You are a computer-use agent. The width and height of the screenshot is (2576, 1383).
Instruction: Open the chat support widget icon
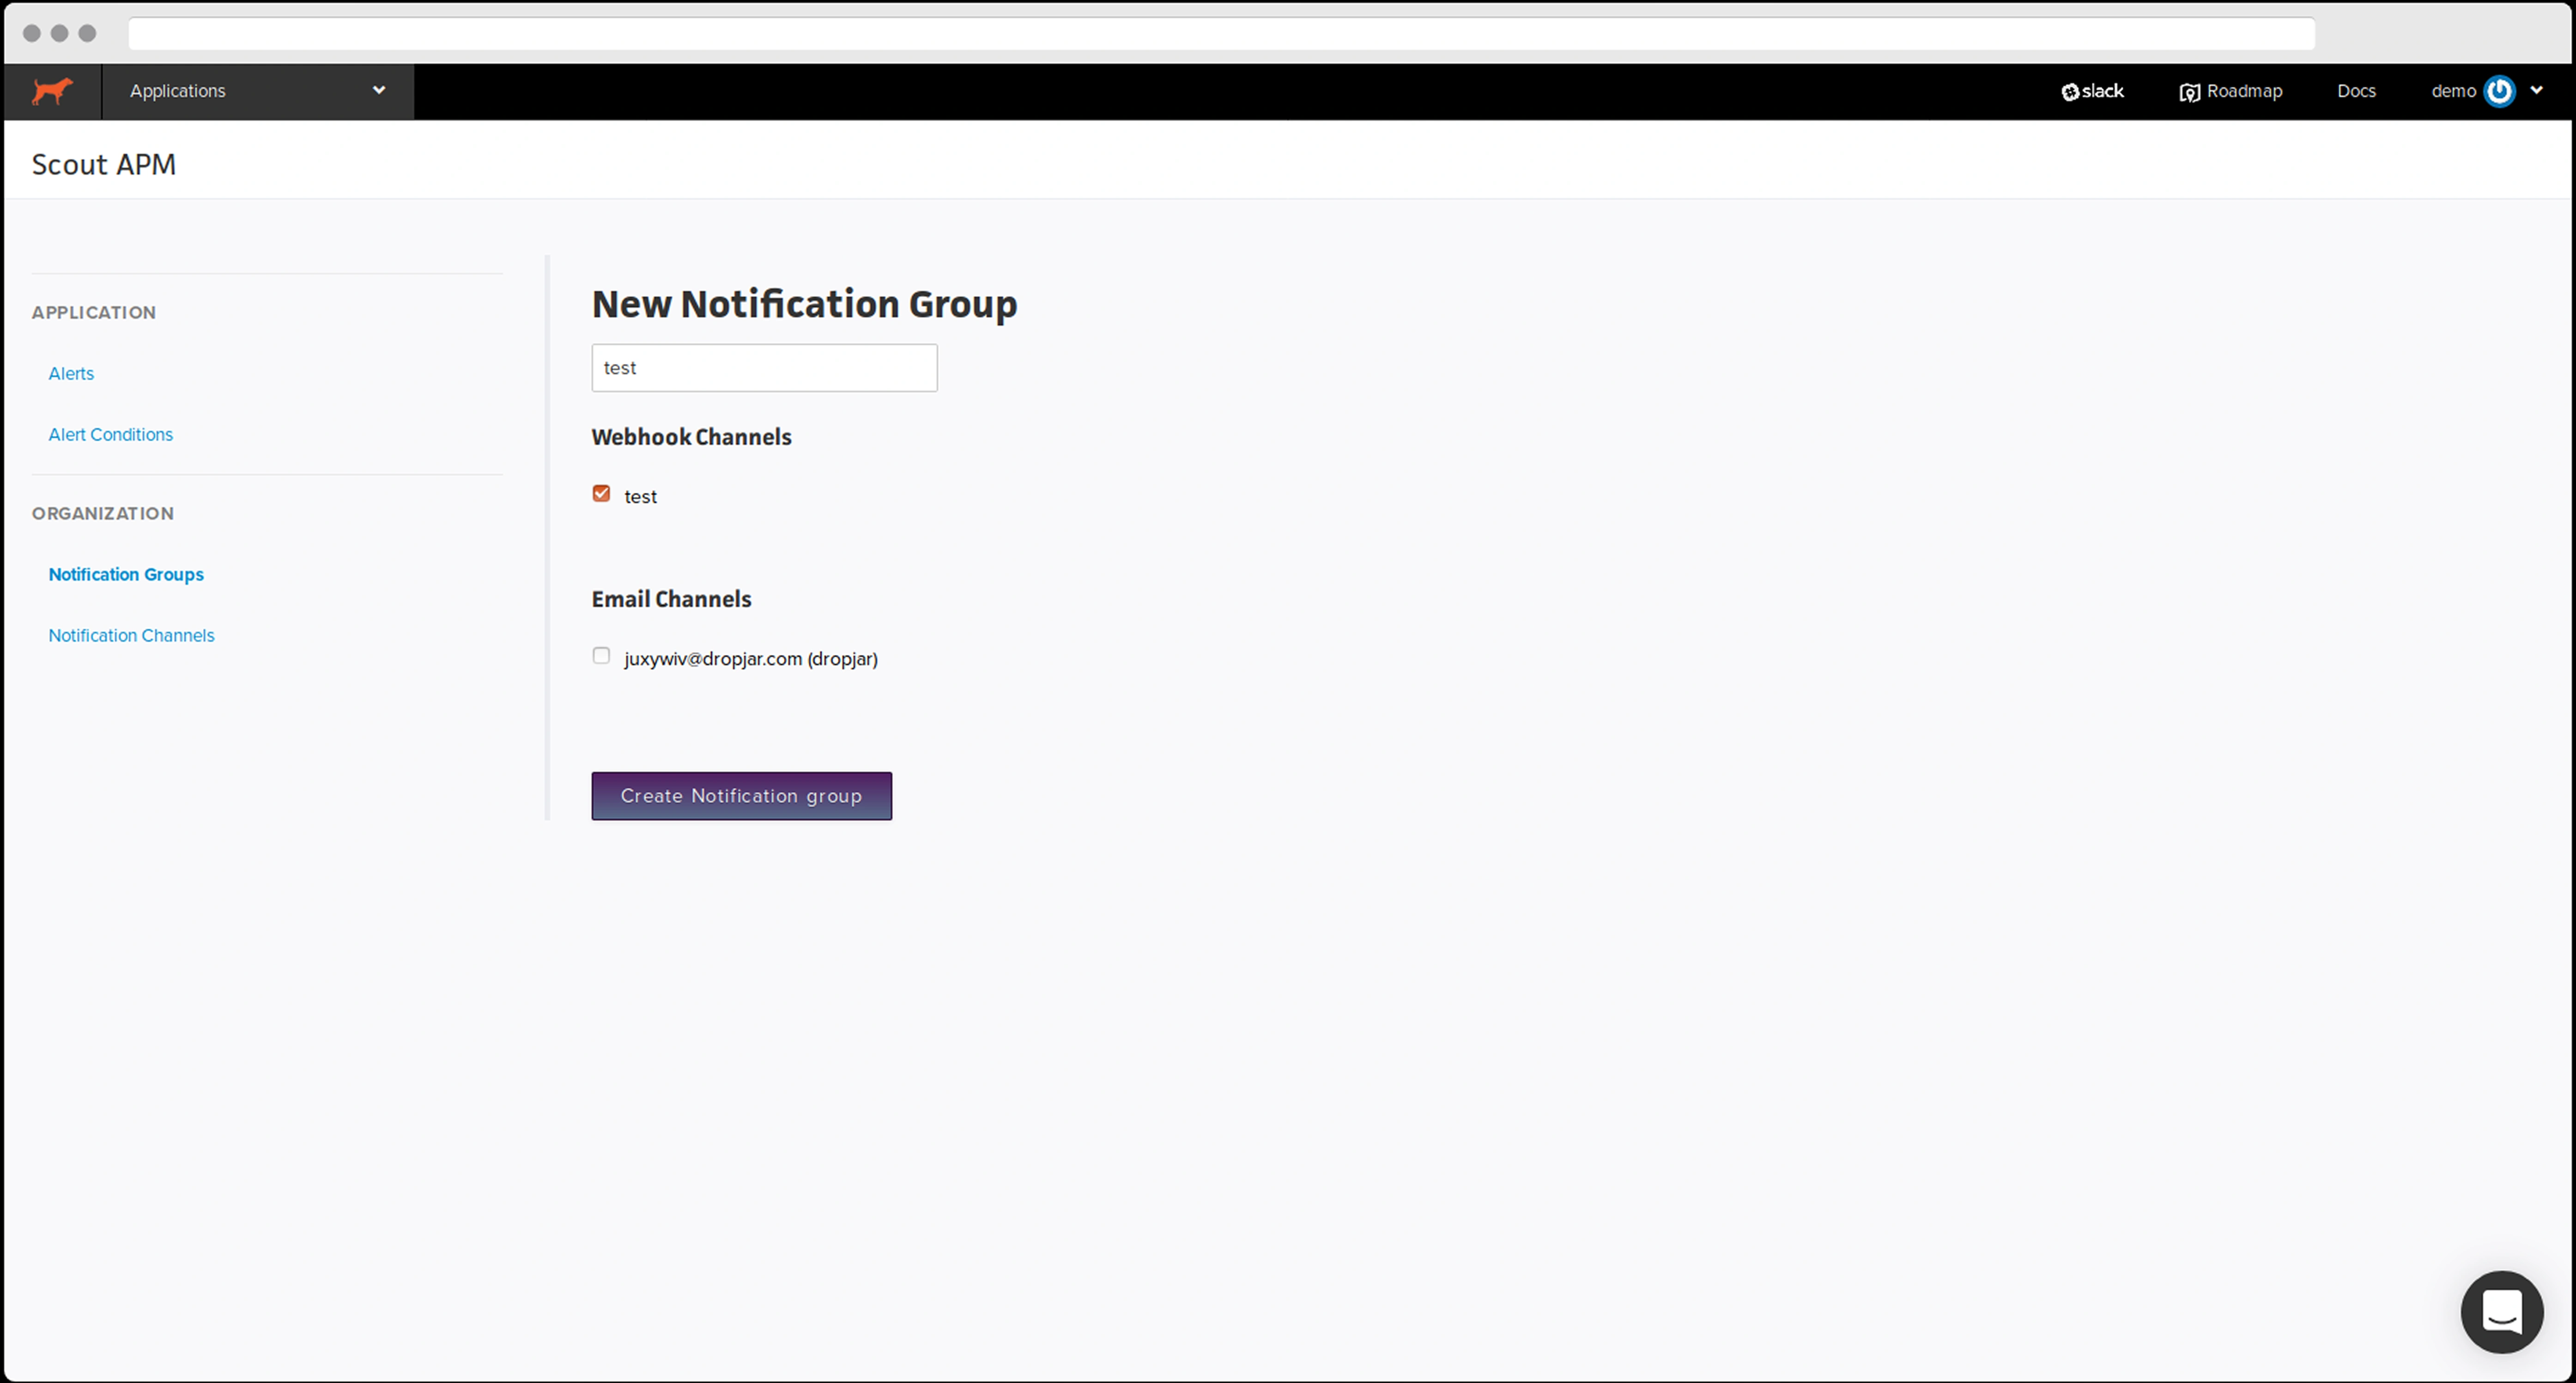click(x=2501, y=1311)
